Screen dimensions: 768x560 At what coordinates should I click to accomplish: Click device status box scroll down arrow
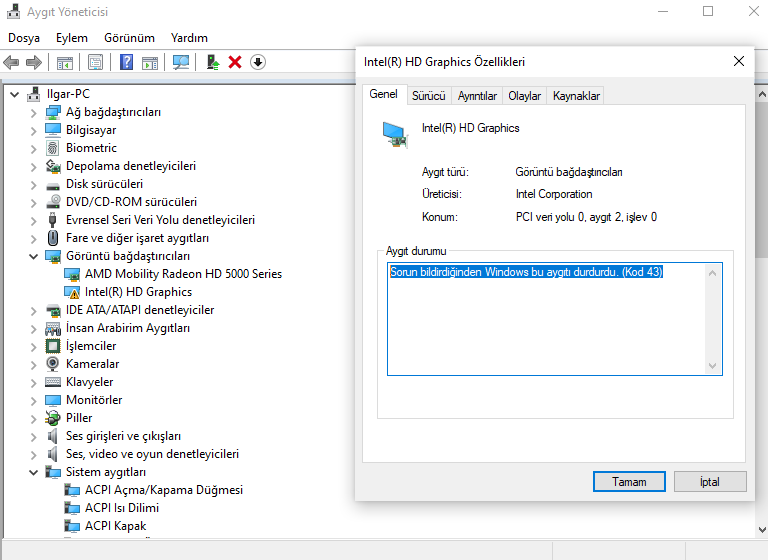713,365
